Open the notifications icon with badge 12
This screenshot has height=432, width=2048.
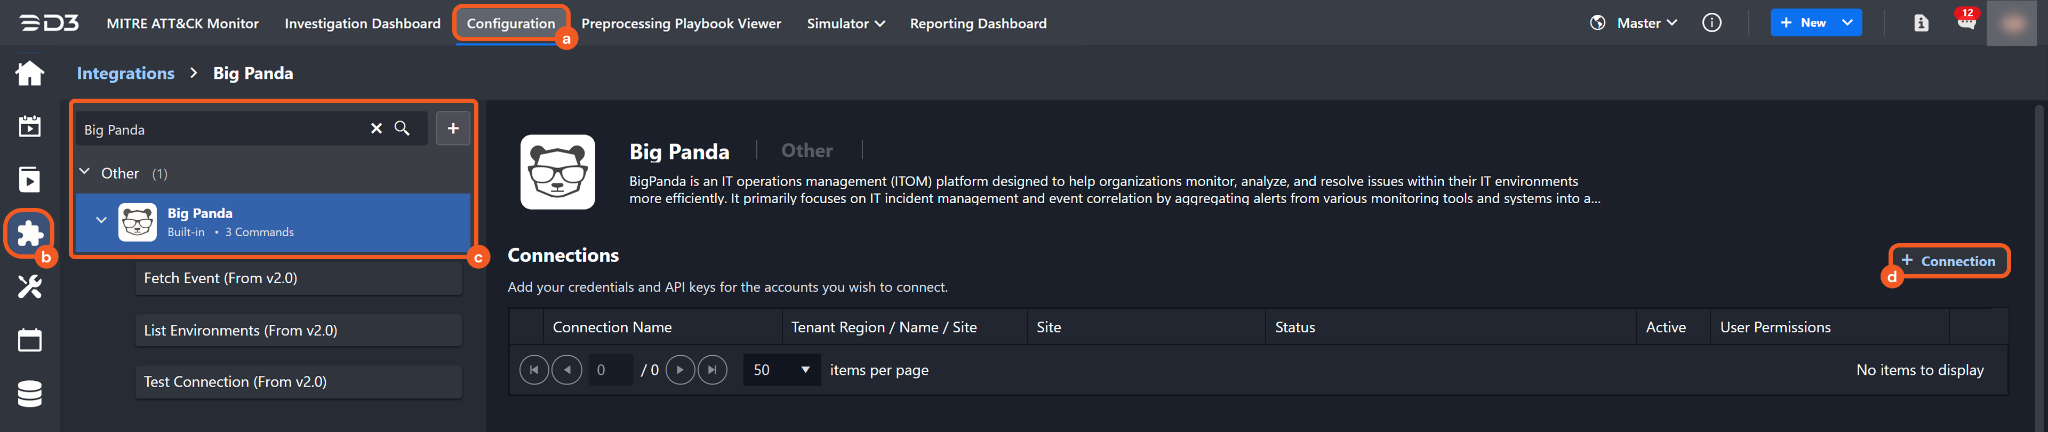(1966, 22)
